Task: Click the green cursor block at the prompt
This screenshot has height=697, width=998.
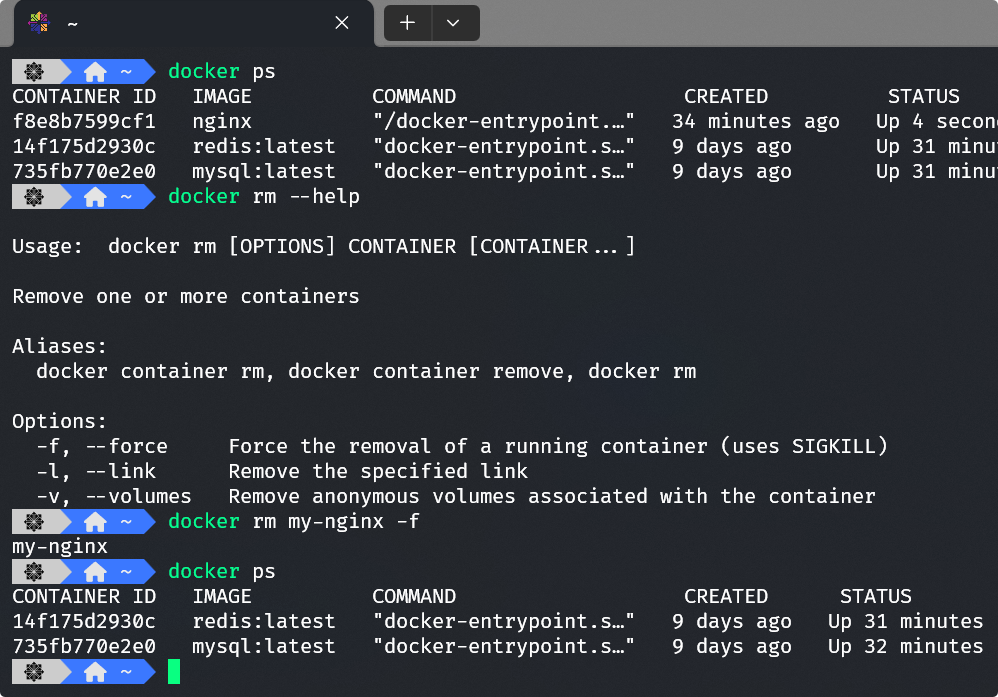Action: point(174,672)
